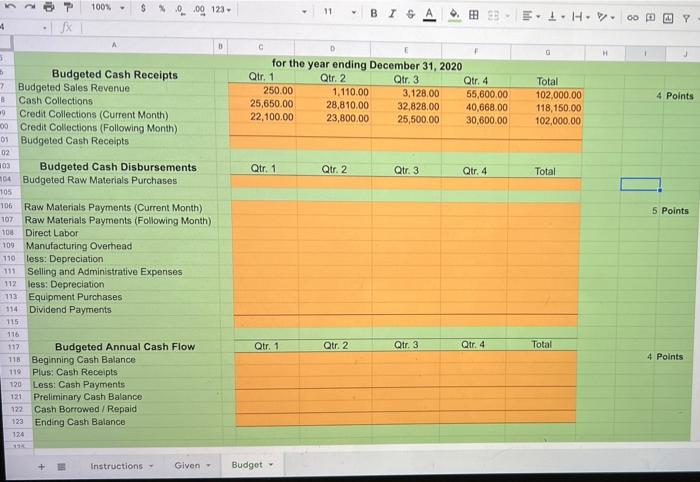
Task: Open the merge cells dropdown arrow
Action: pyautogui.click(x=507, y=17)
